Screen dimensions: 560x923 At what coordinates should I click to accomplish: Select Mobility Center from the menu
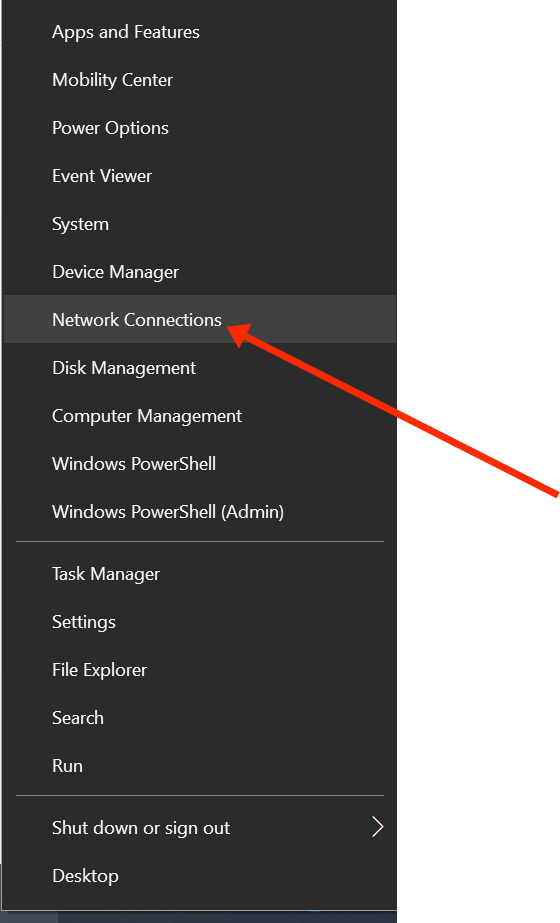pos(200,80)
